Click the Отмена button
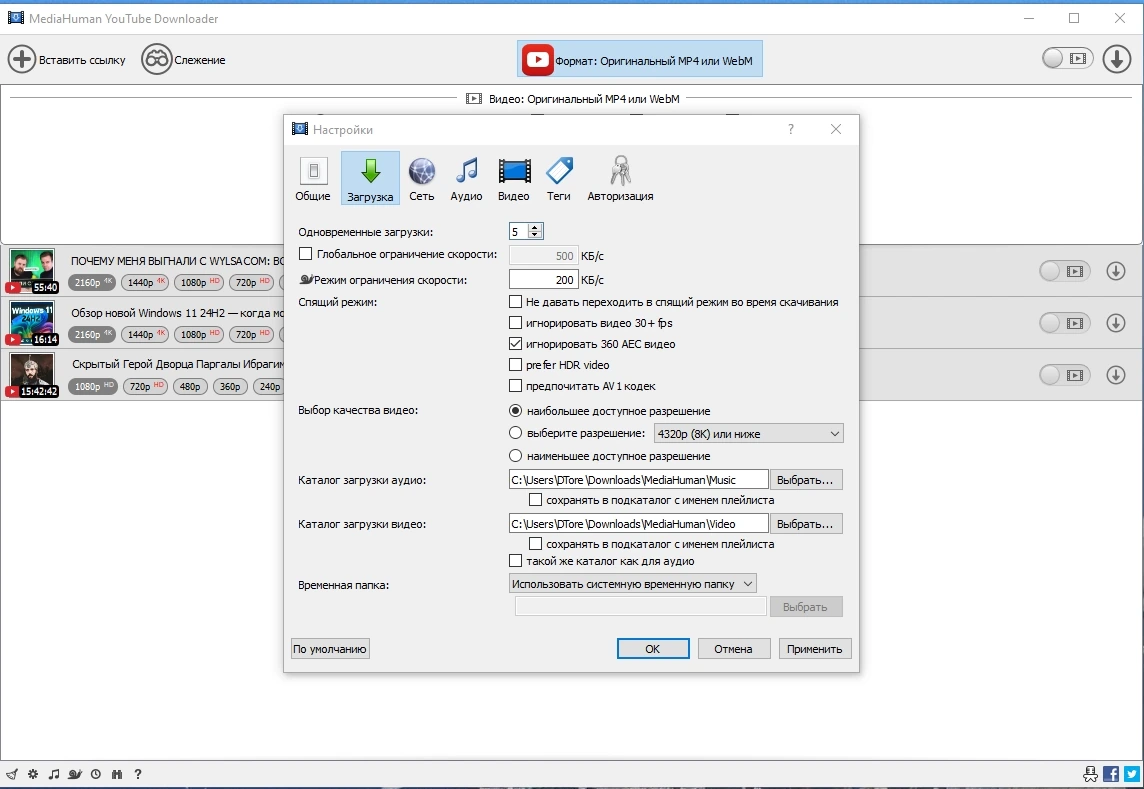Viewport: 1144px width, 789px height. [733, 649]
